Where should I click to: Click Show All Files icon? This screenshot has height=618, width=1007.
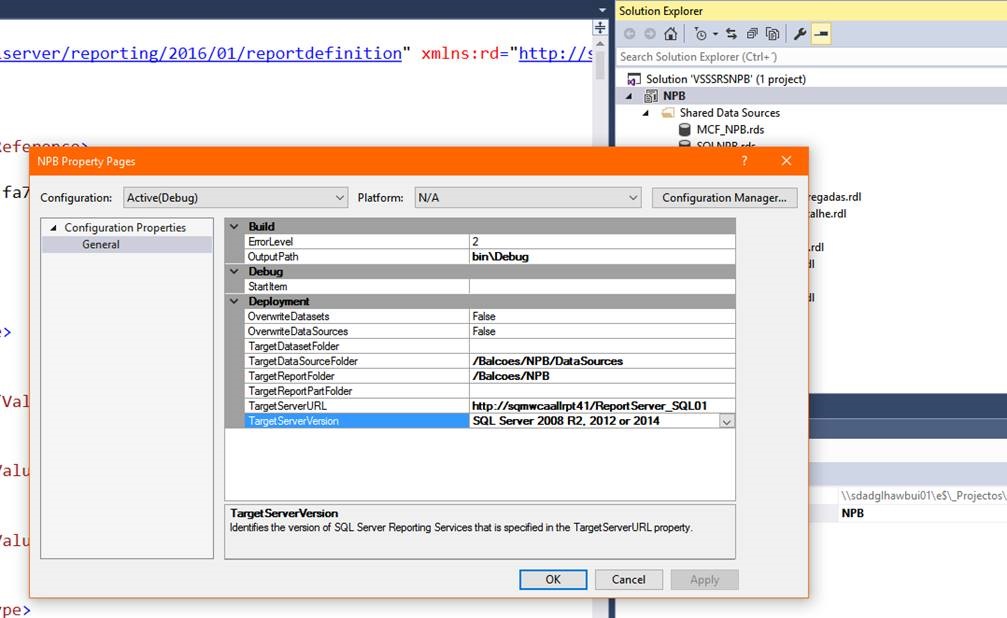click(773, 33)
